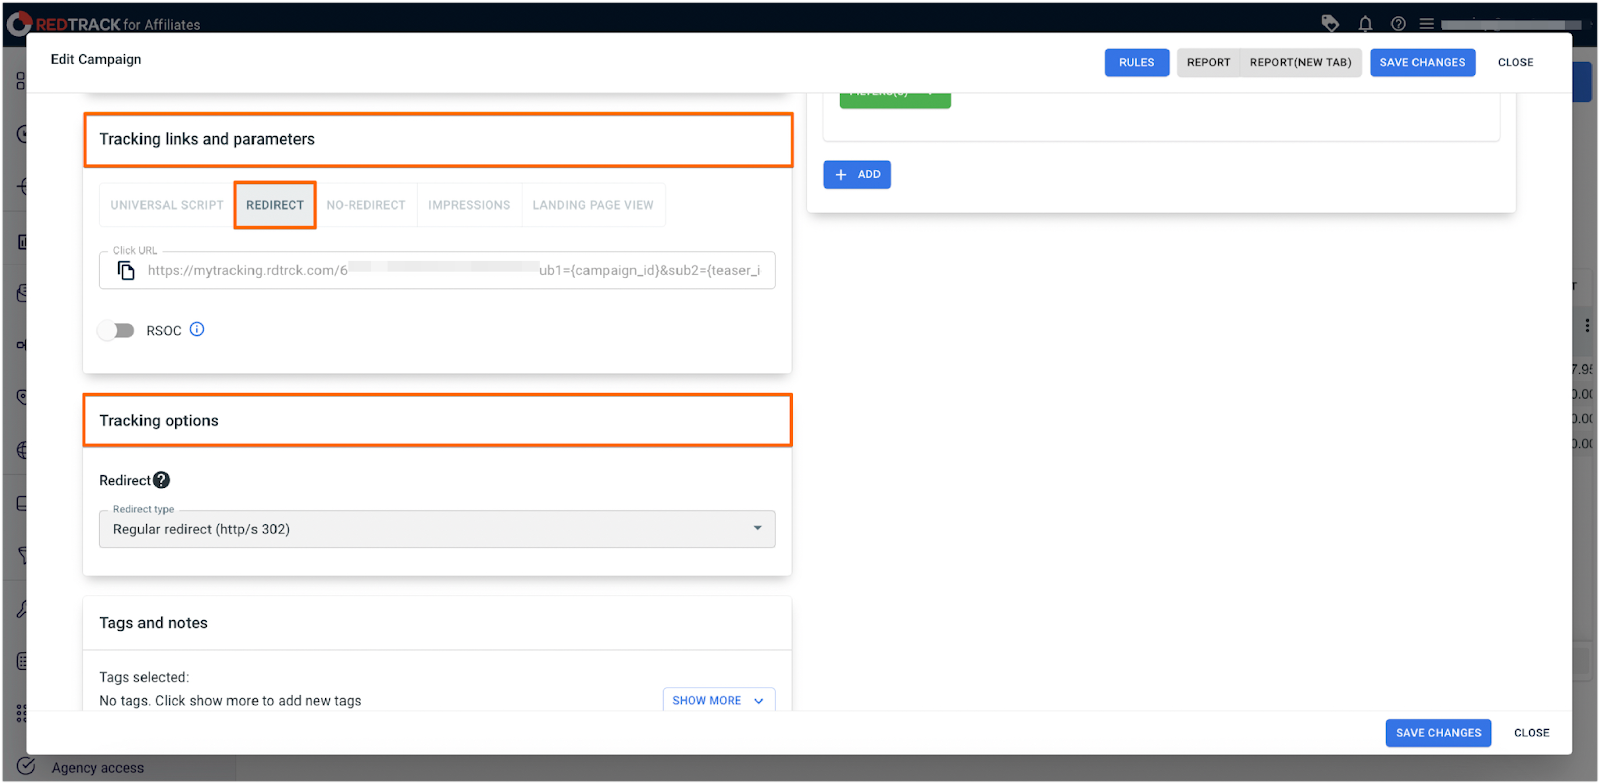Image resolution: width=1600 pixels, height=784 pixels.
Task: Open the Redirect help question mark icon
Action: 162,481
